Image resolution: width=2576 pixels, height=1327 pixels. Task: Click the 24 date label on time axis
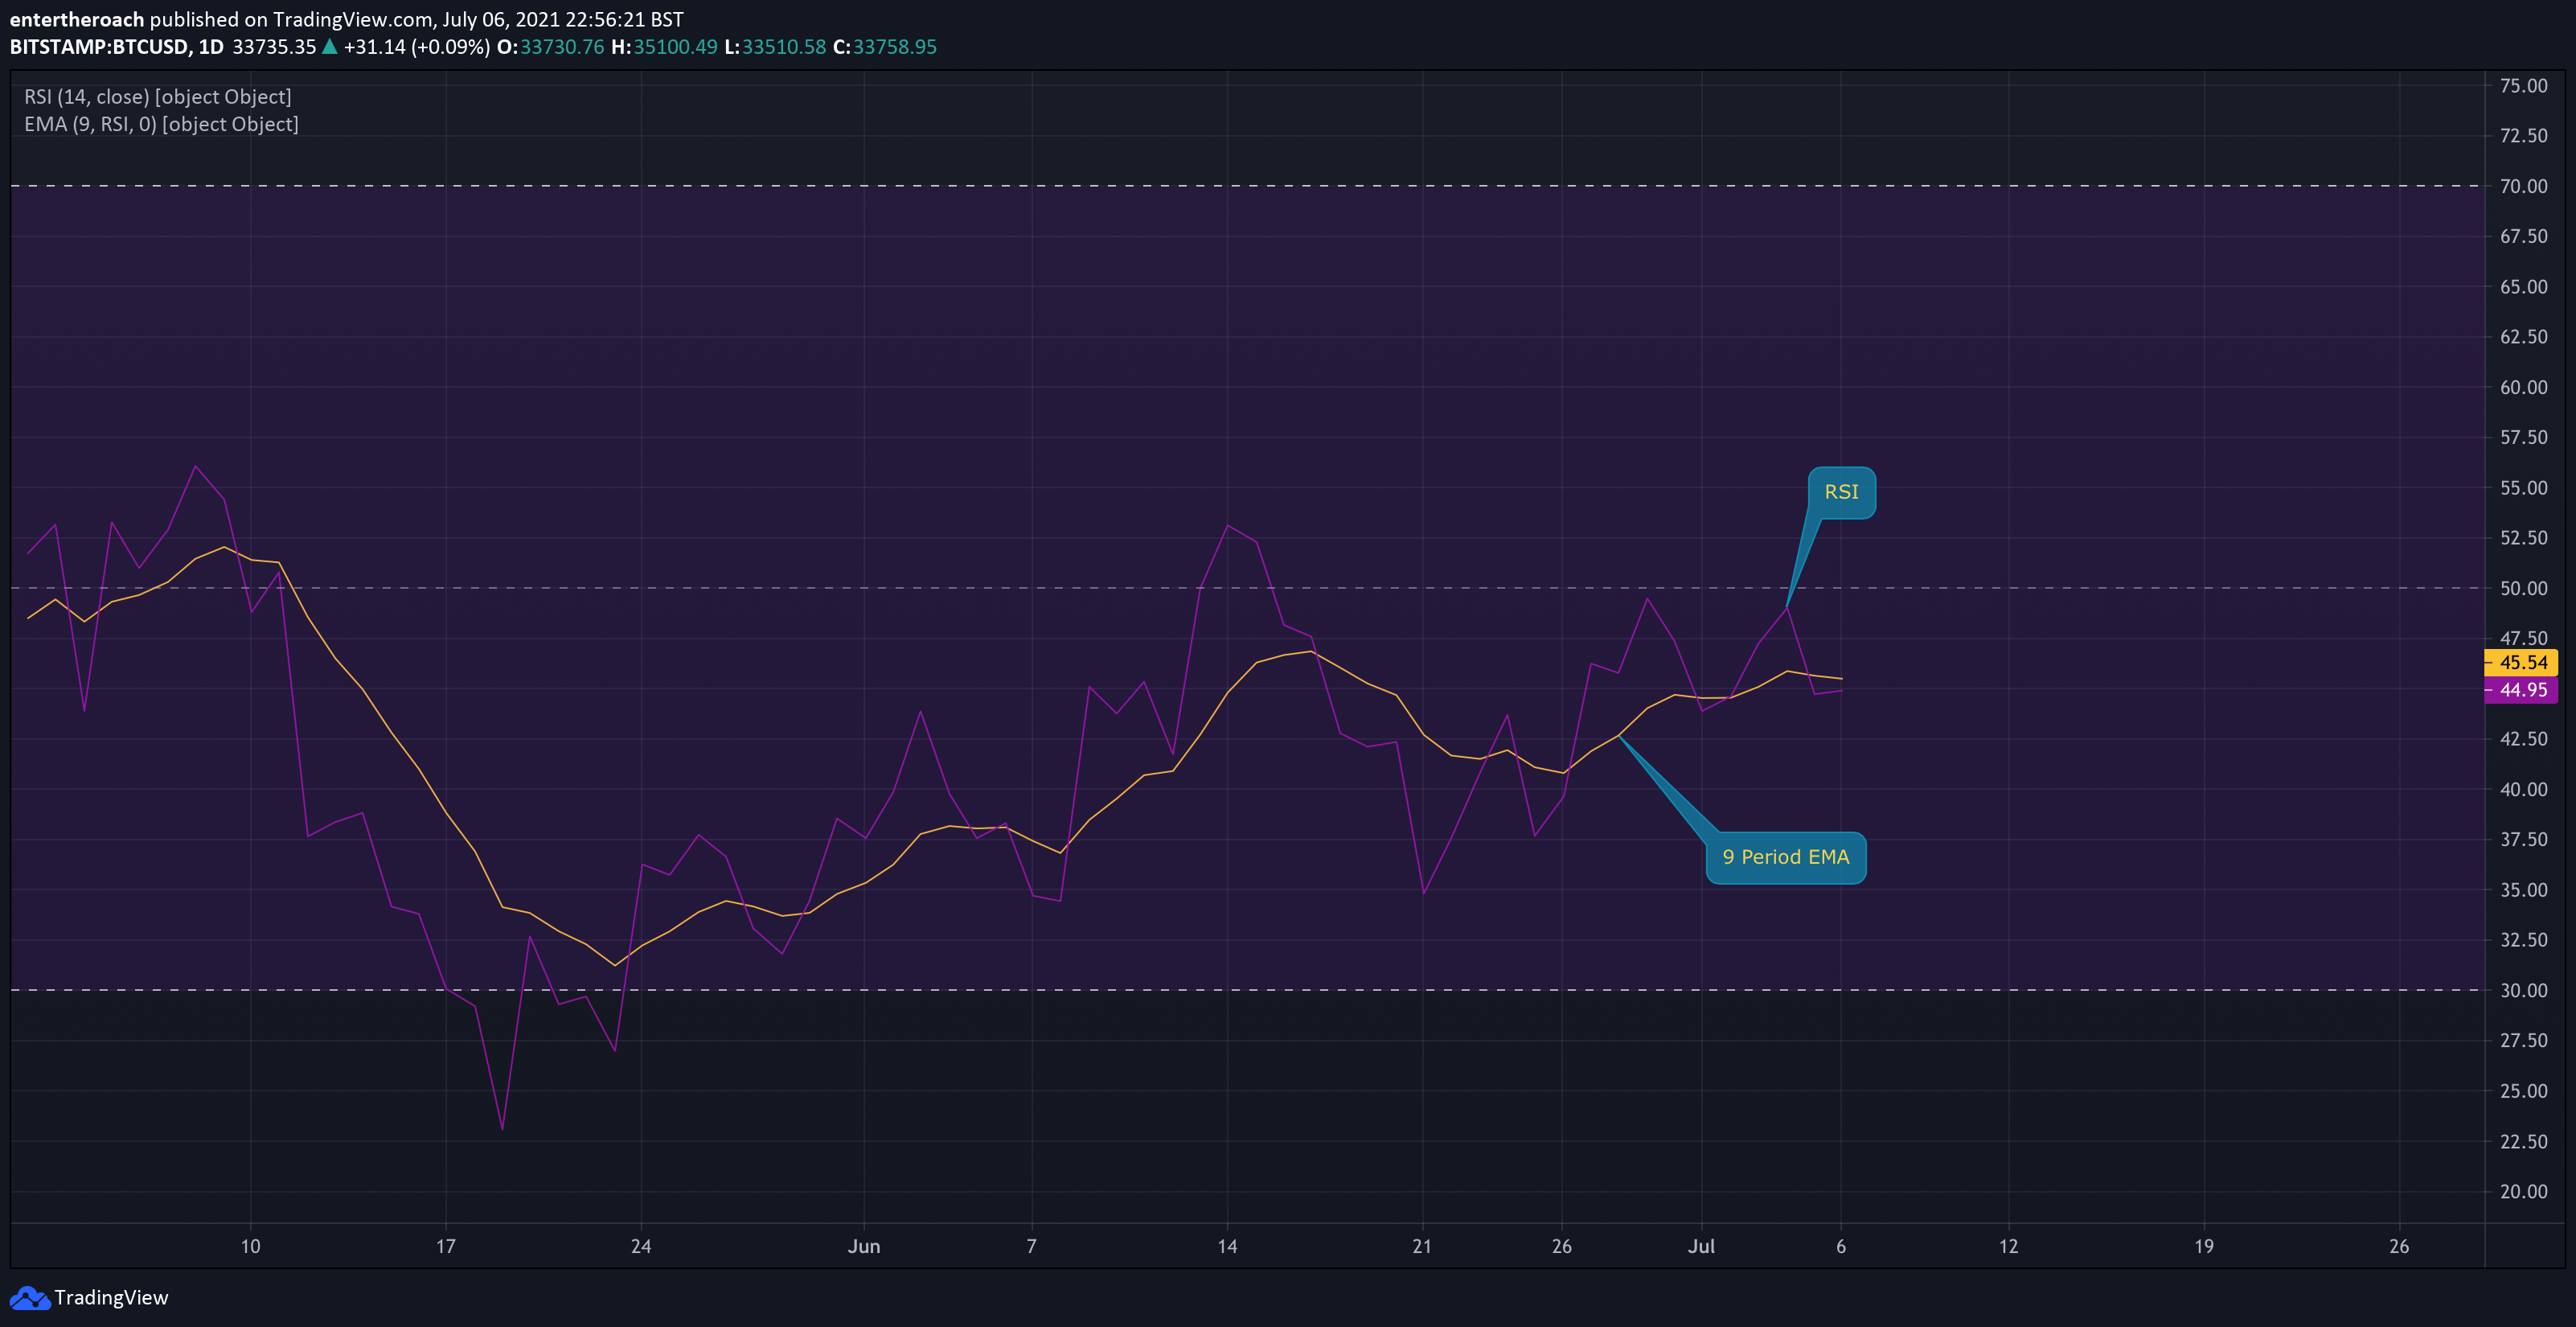click(641, 1246)
